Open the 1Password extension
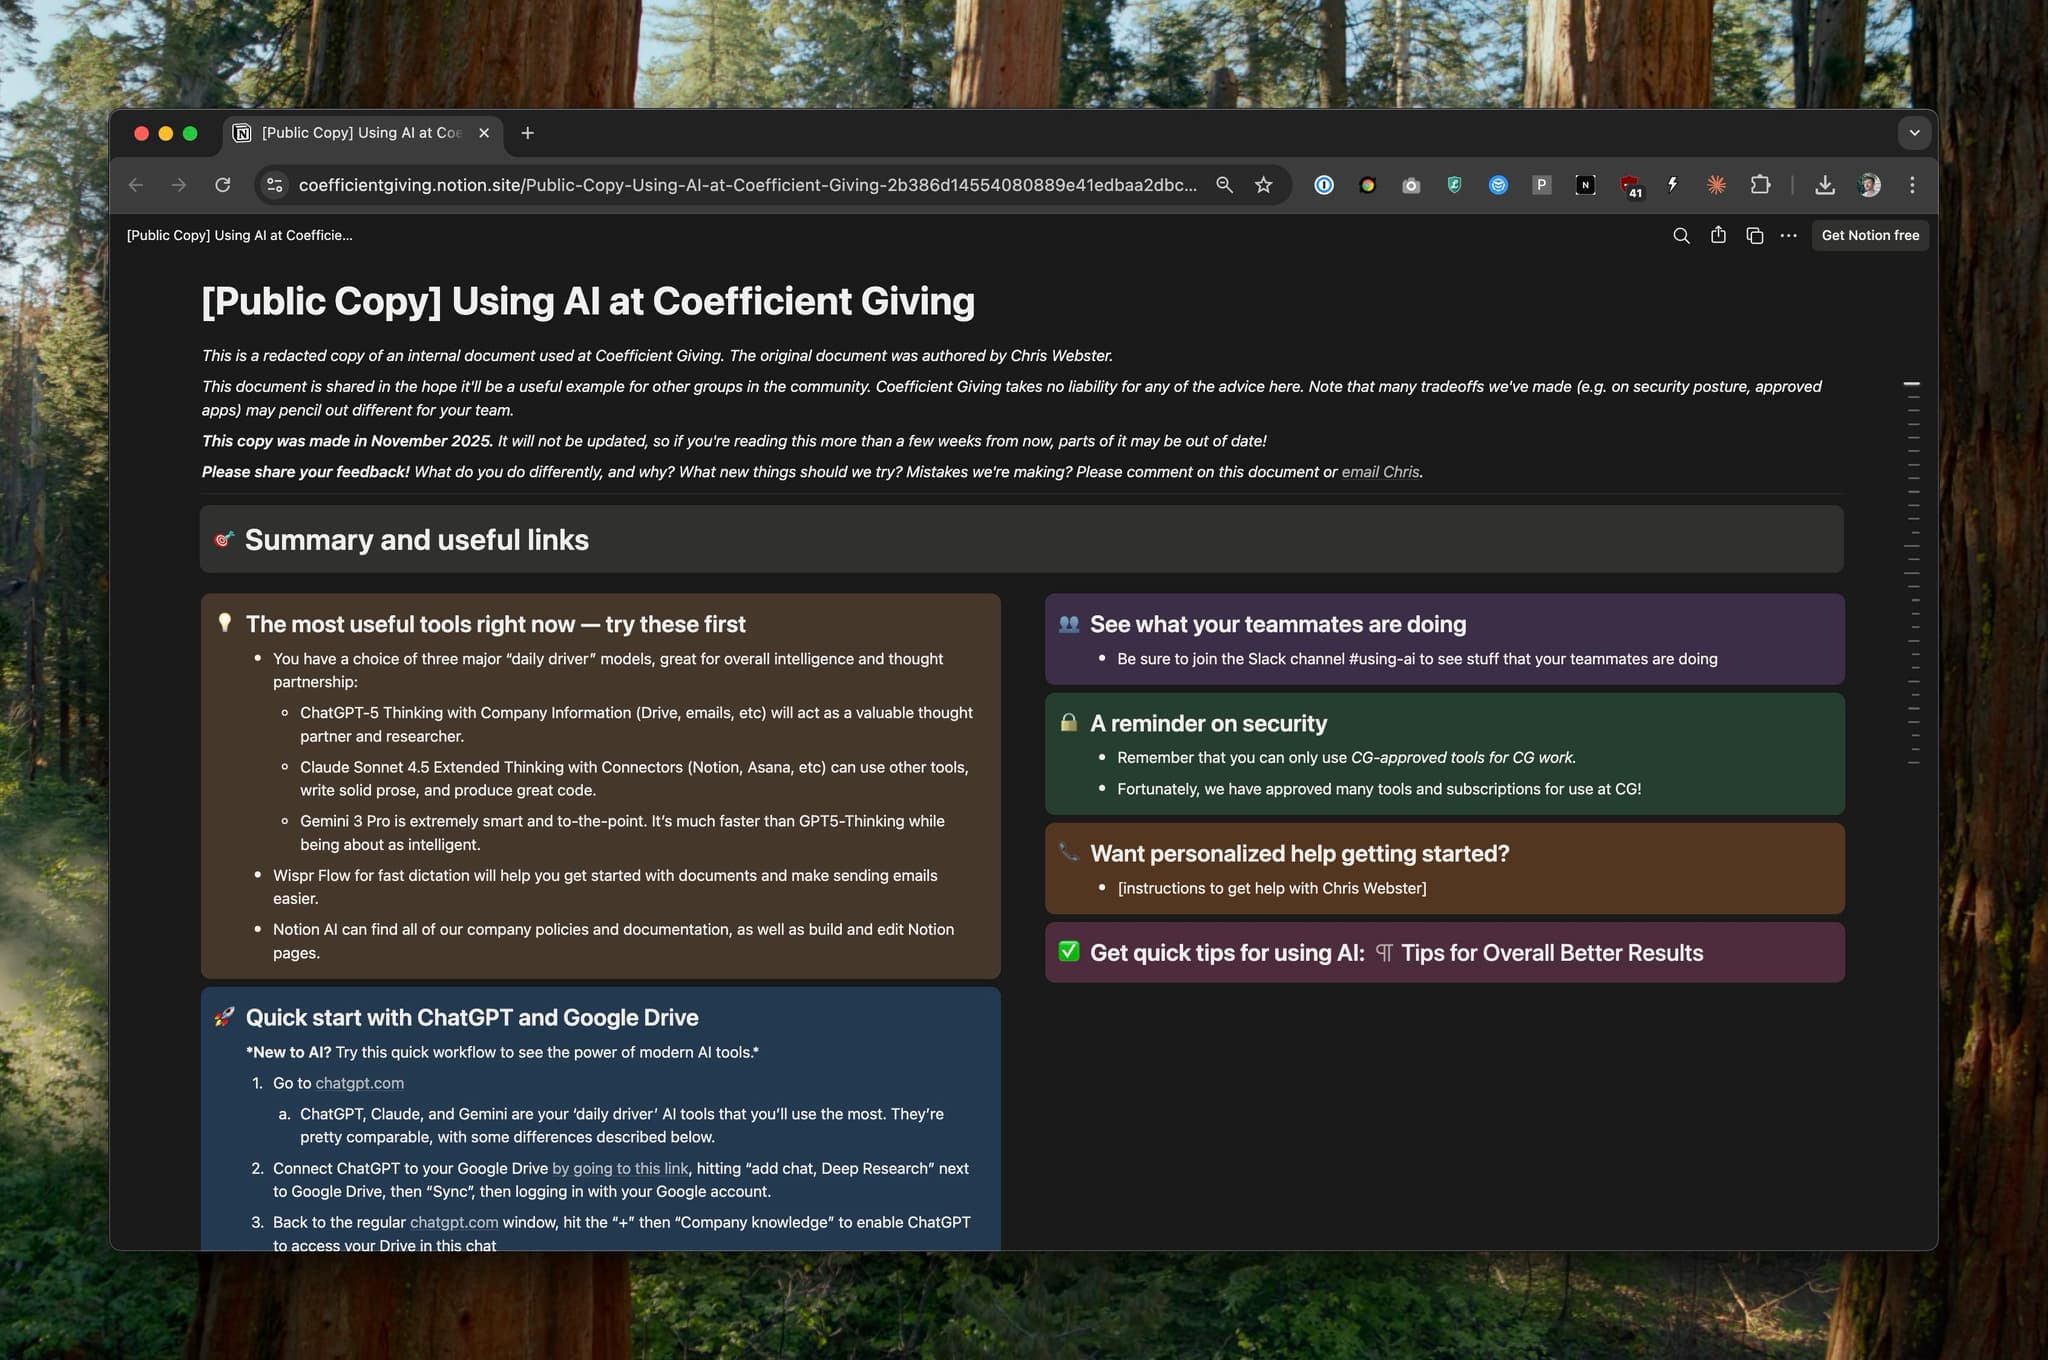This screenshot has height=1360, width=2048. coord(1324,185)
